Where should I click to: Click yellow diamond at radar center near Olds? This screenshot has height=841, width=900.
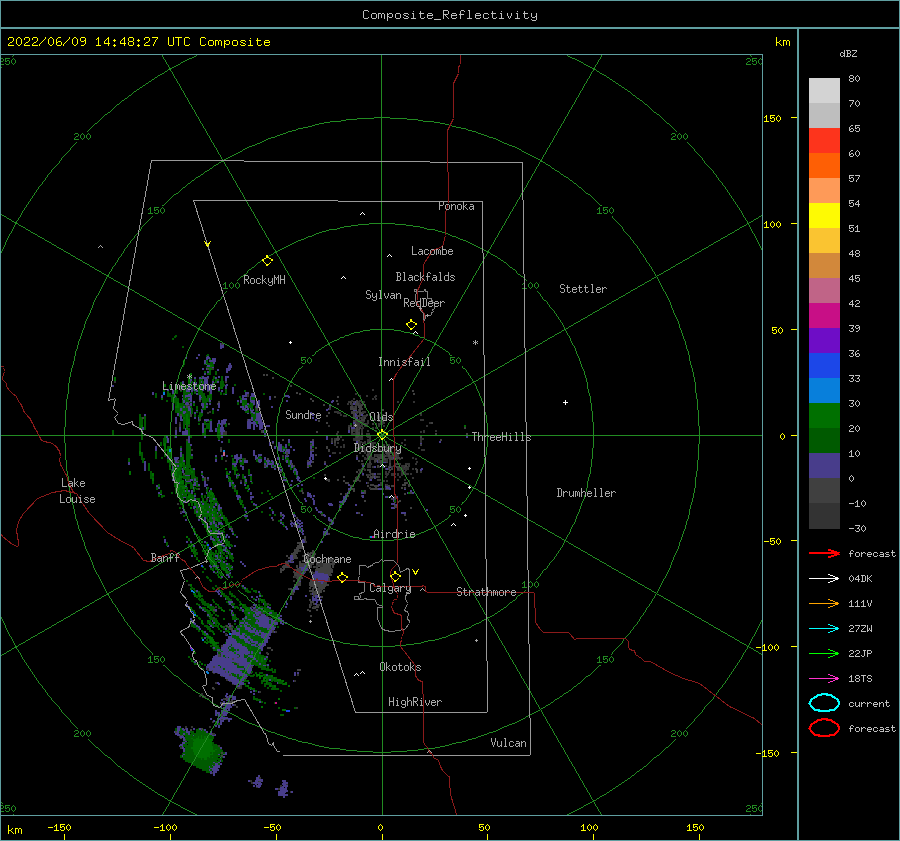[382, 435]
